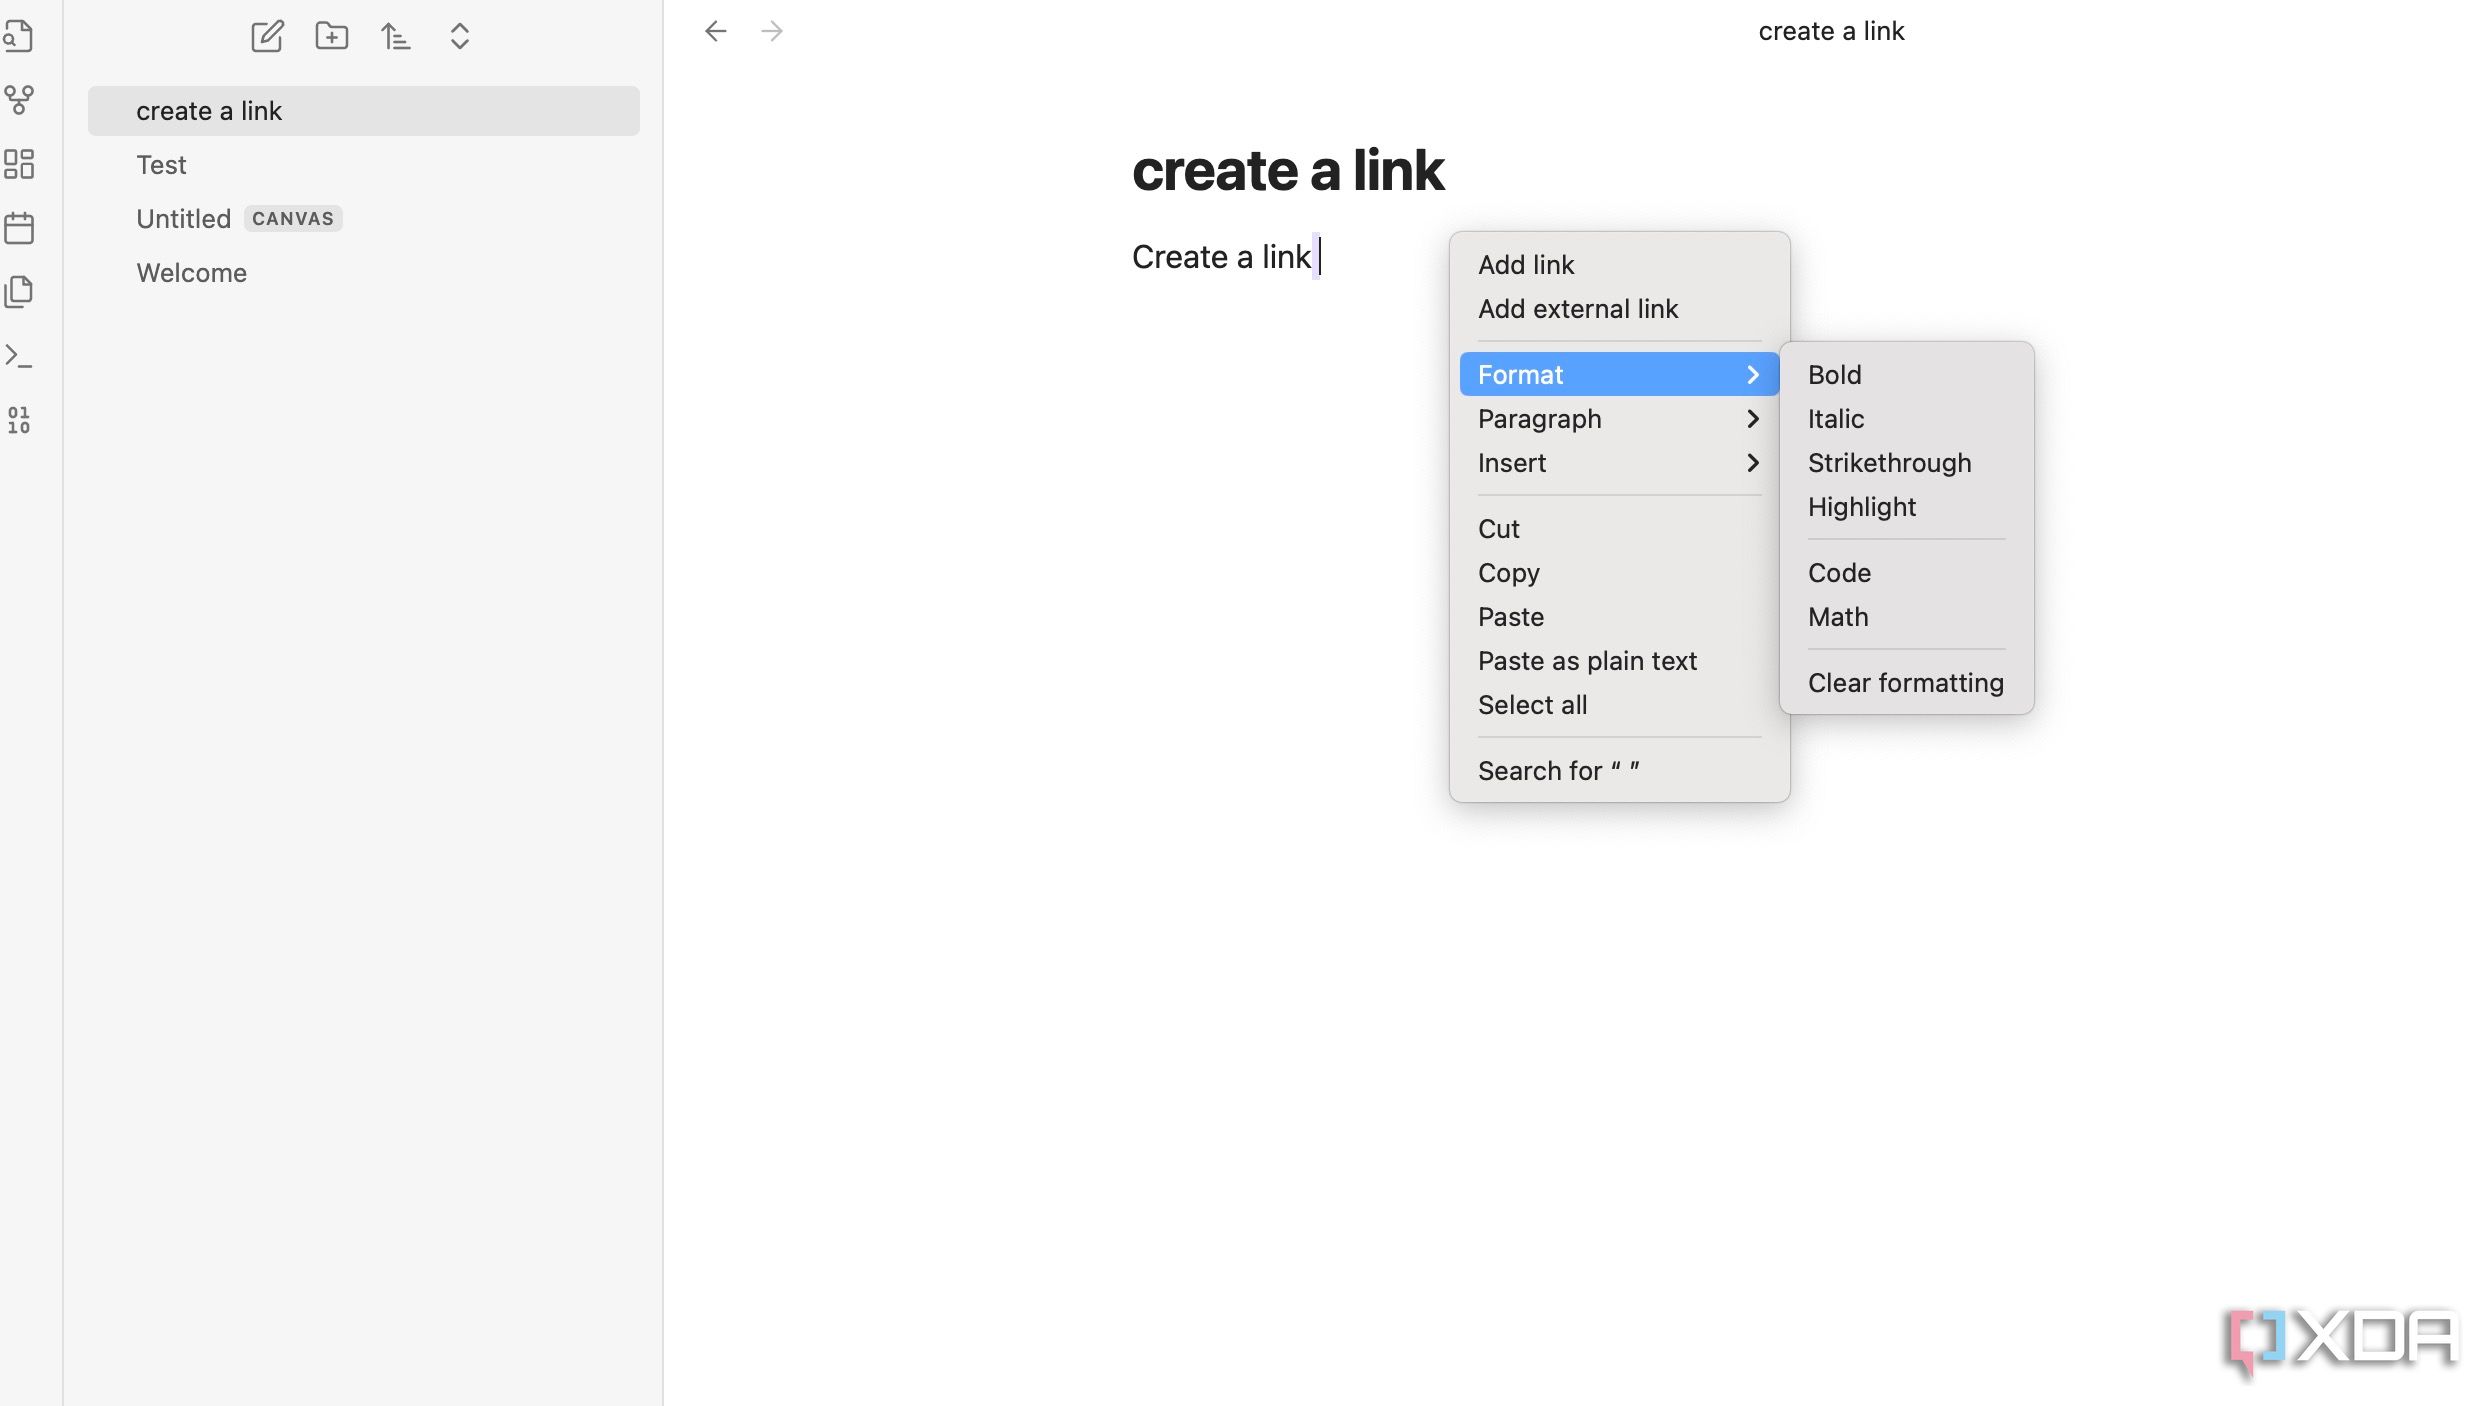Select the Highlight formatting button

[x=1861, y=505]
